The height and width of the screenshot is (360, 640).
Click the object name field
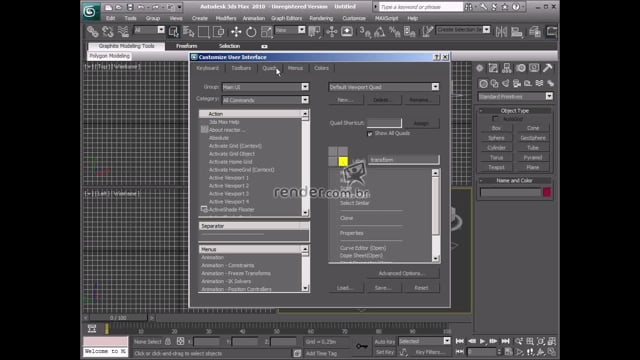511,193
